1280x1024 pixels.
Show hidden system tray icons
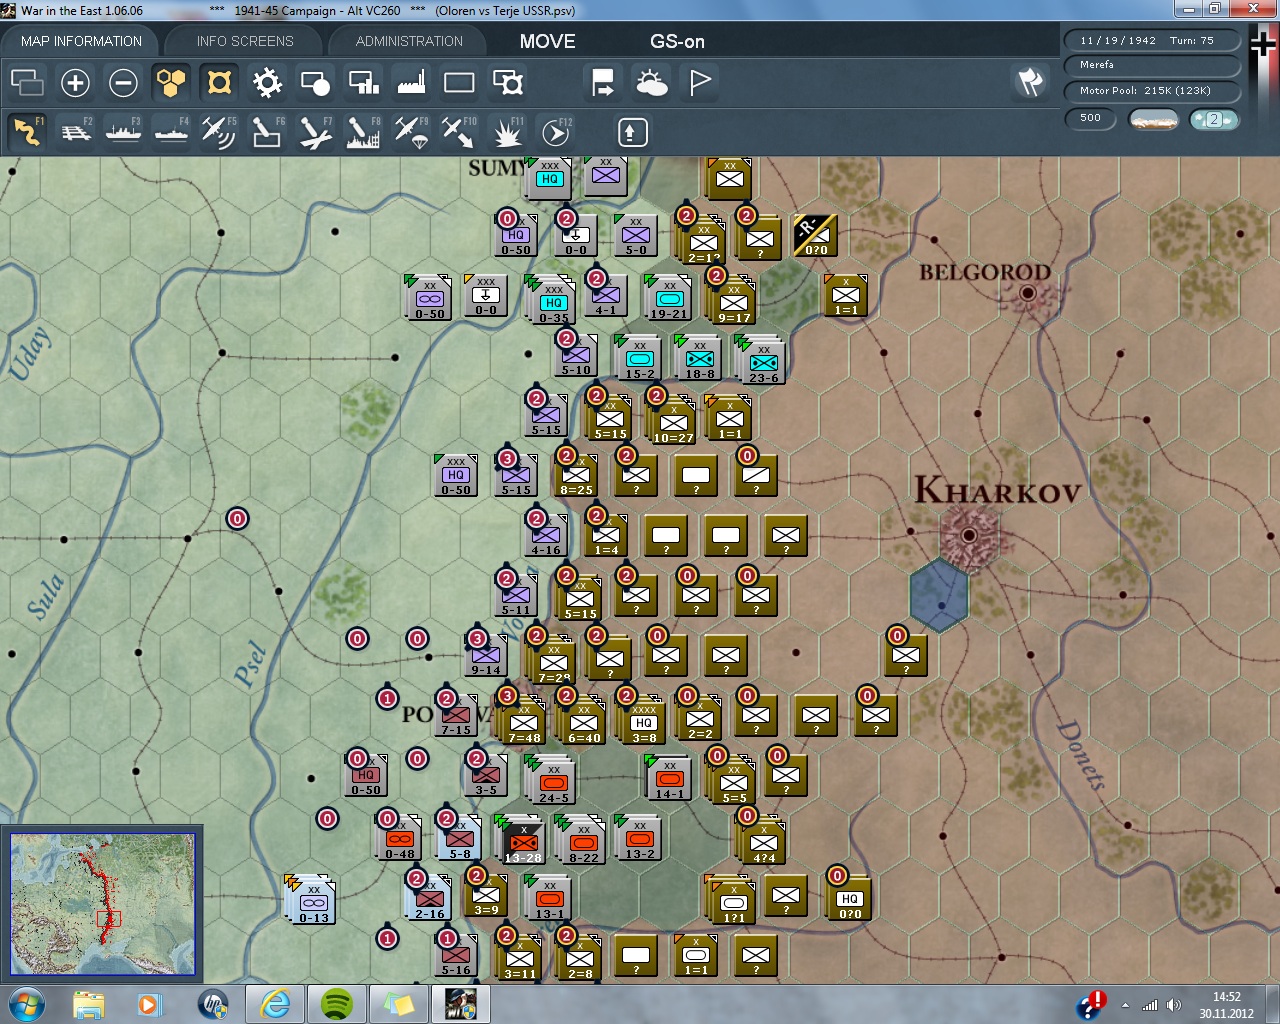1126,1005
